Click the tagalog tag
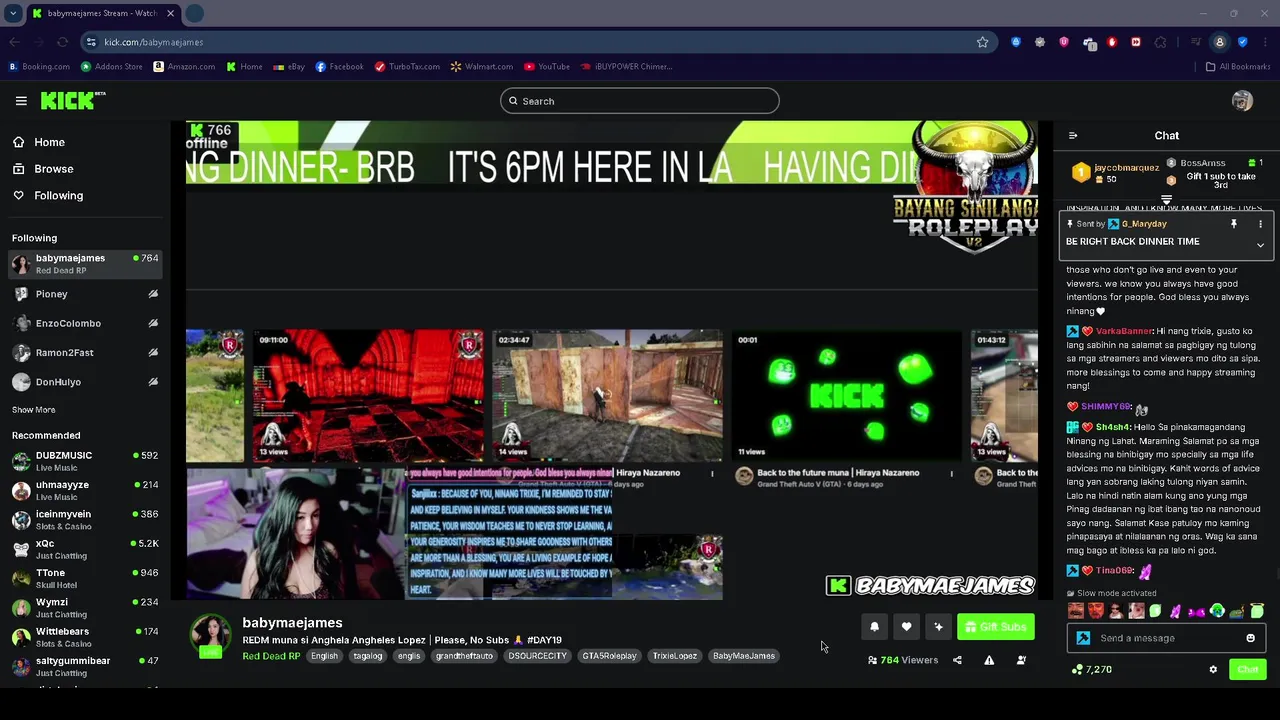Viewport: 1280px width, 720px height. click(x=368, y=656)
